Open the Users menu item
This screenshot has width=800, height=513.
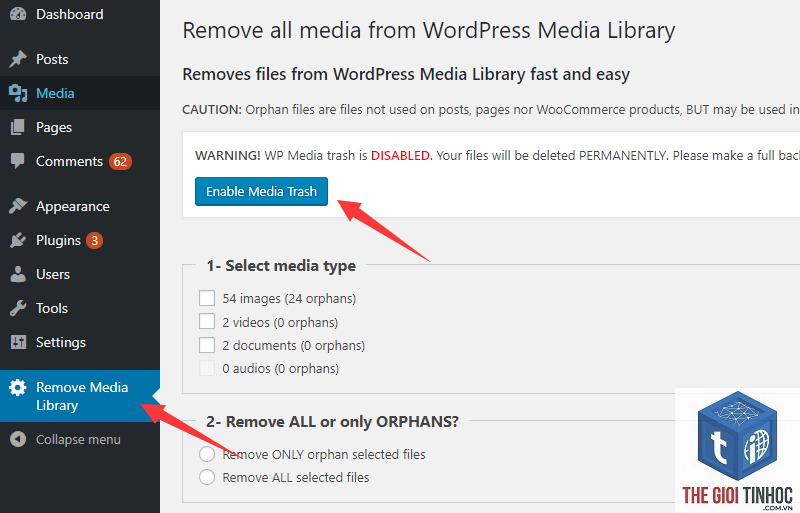tap(80, 274)
